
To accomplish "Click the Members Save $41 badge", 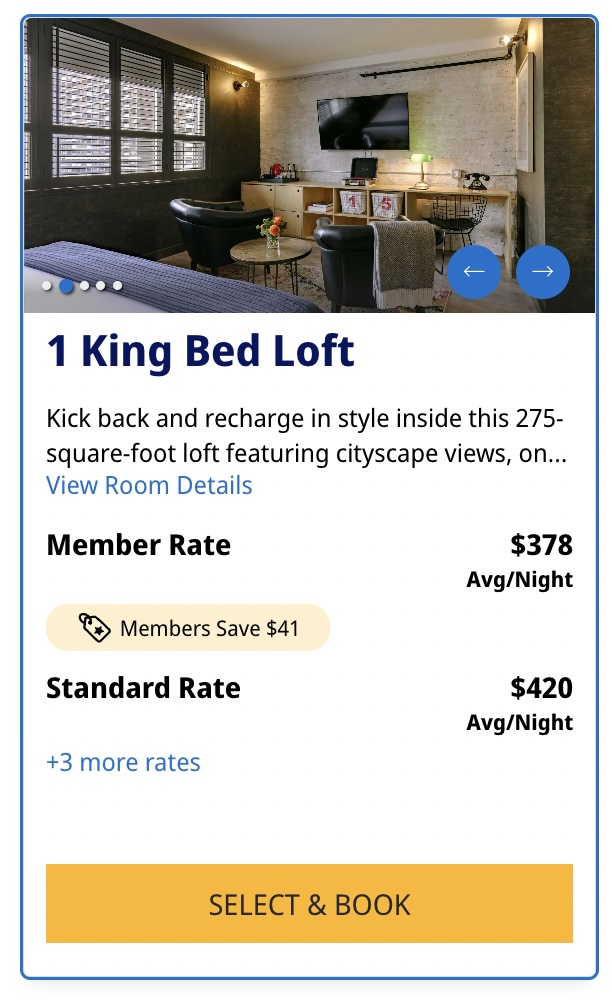I will pos(187,628).
